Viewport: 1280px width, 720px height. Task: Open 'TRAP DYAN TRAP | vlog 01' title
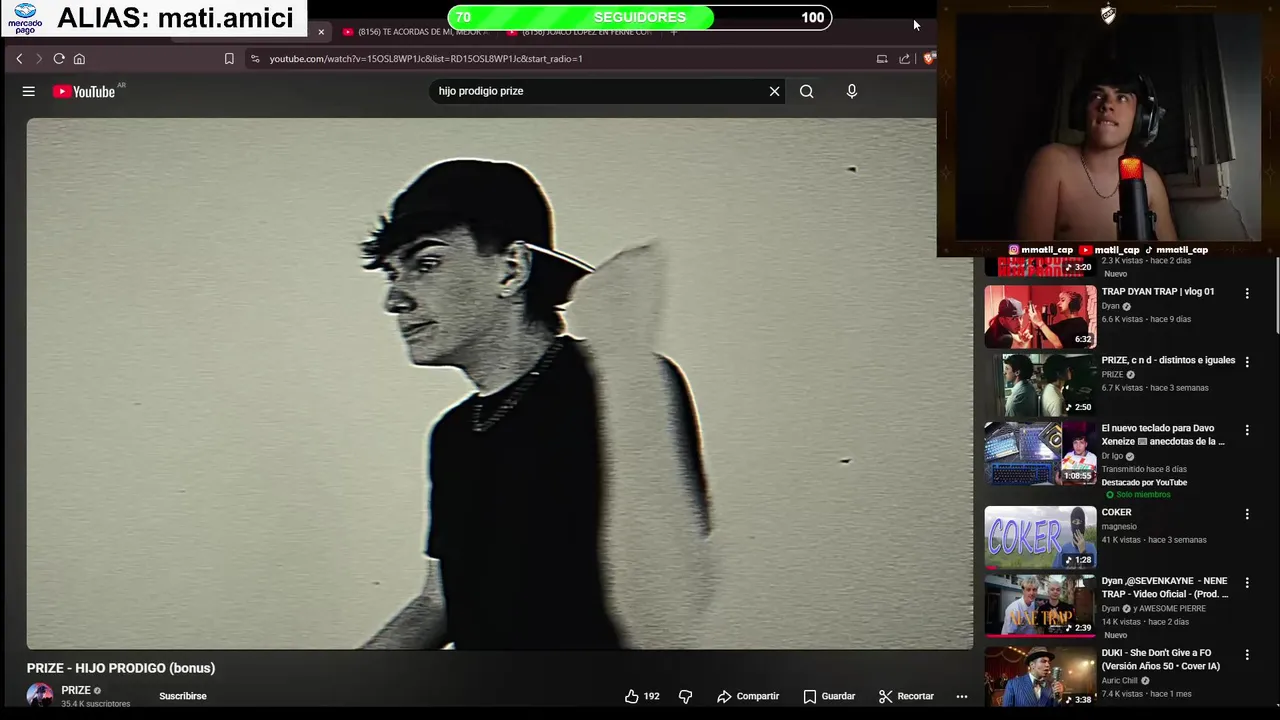pyautogui.click(x=1158, y=292)
